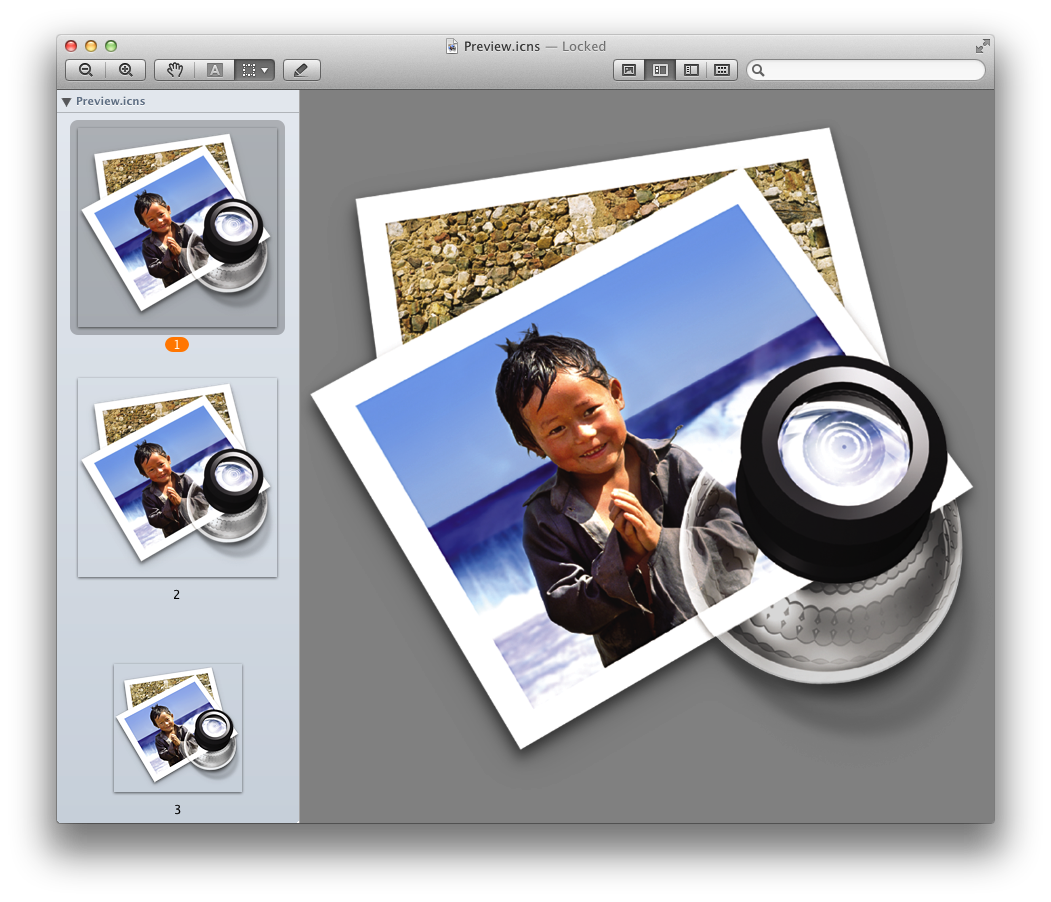Screen dimensions: 1051x902
Task: Click the Locked label in title bar
Action: tap(584, 46)
